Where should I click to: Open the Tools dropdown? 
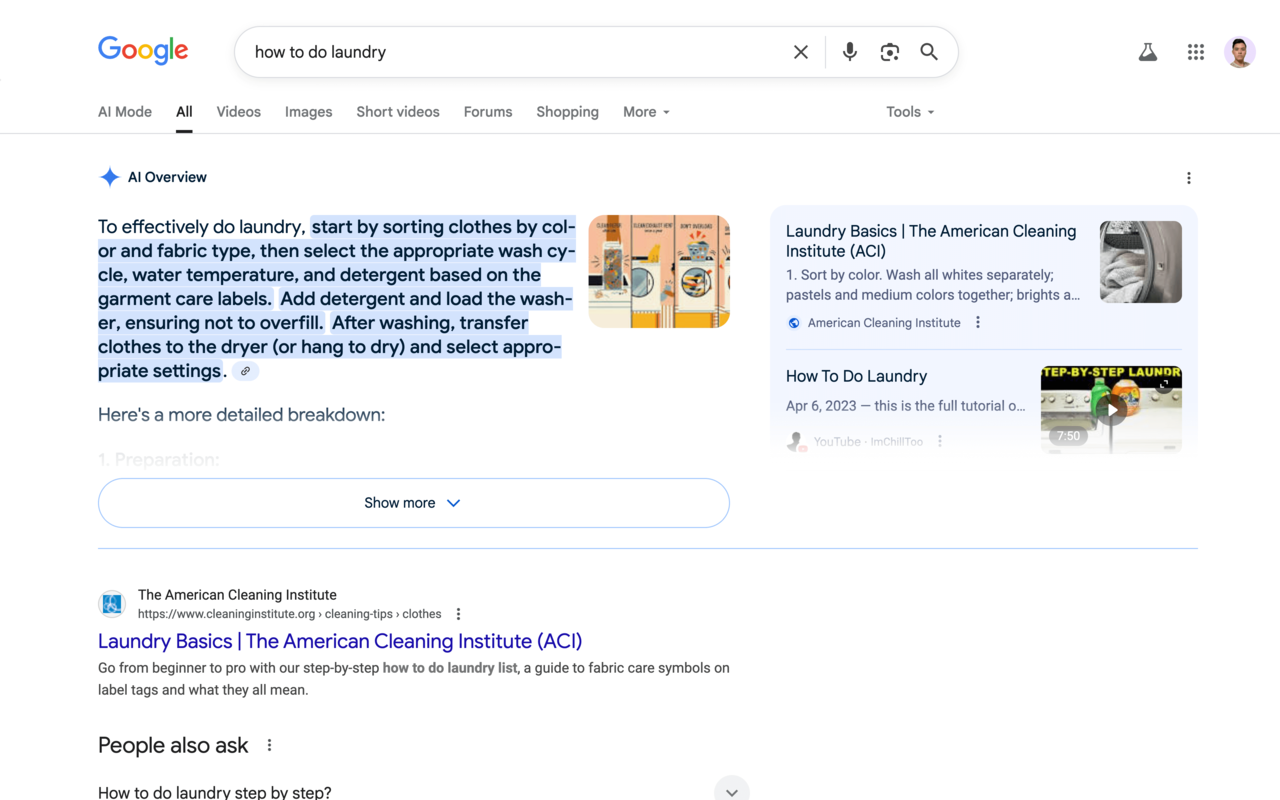point(908,111)
